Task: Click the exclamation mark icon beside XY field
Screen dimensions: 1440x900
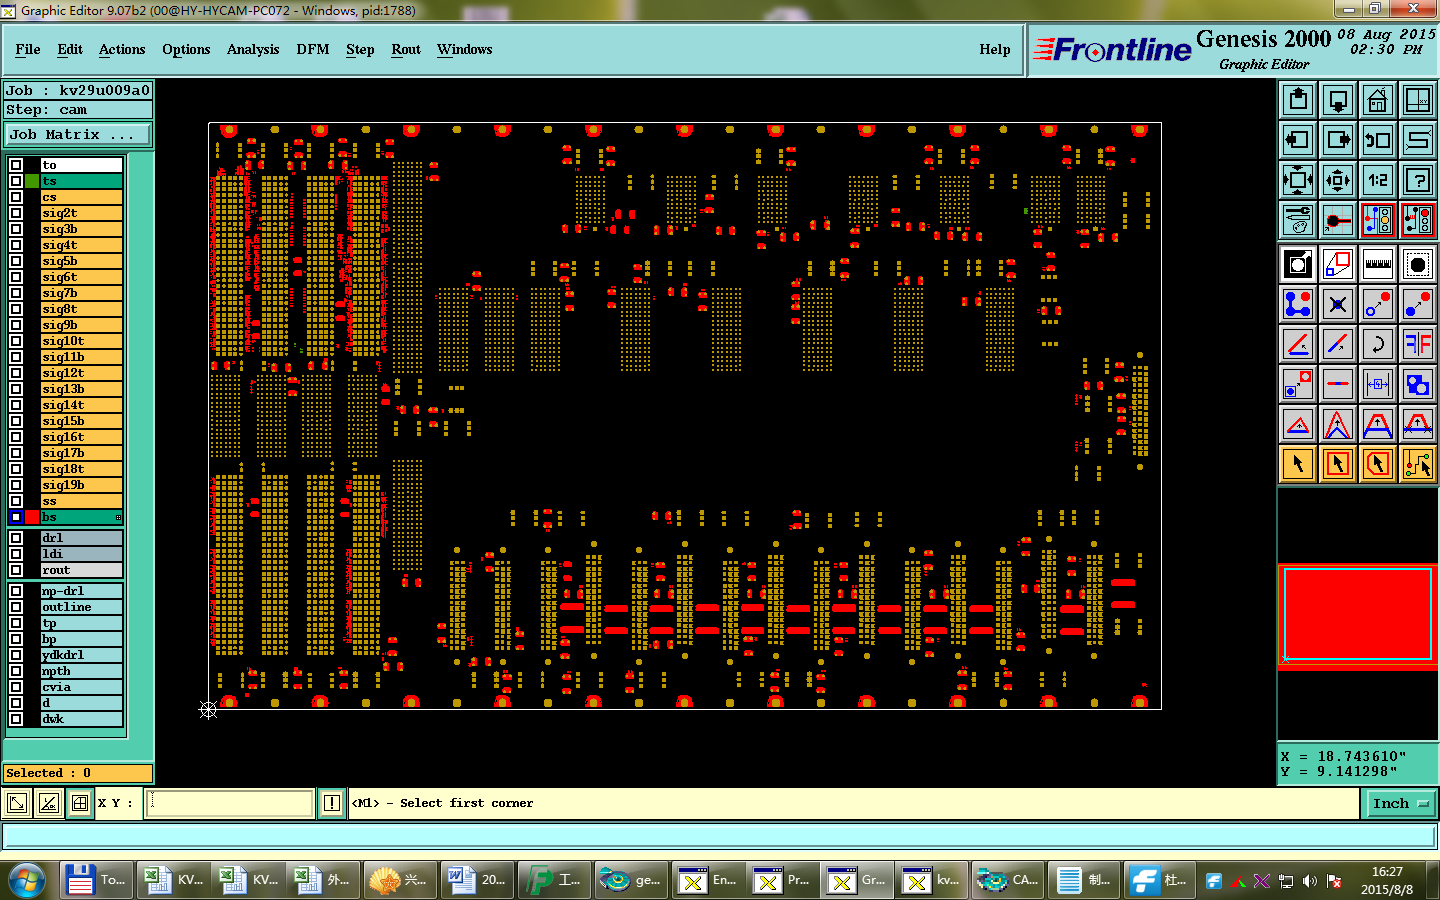Action: click(332, 803)
